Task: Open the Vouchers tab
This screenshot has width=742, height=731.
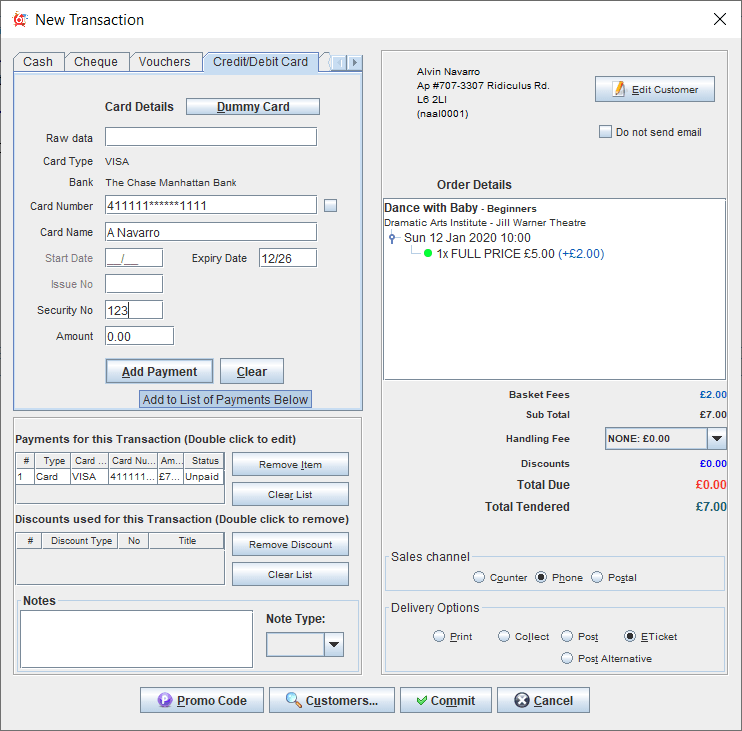Action: (164, 62)
